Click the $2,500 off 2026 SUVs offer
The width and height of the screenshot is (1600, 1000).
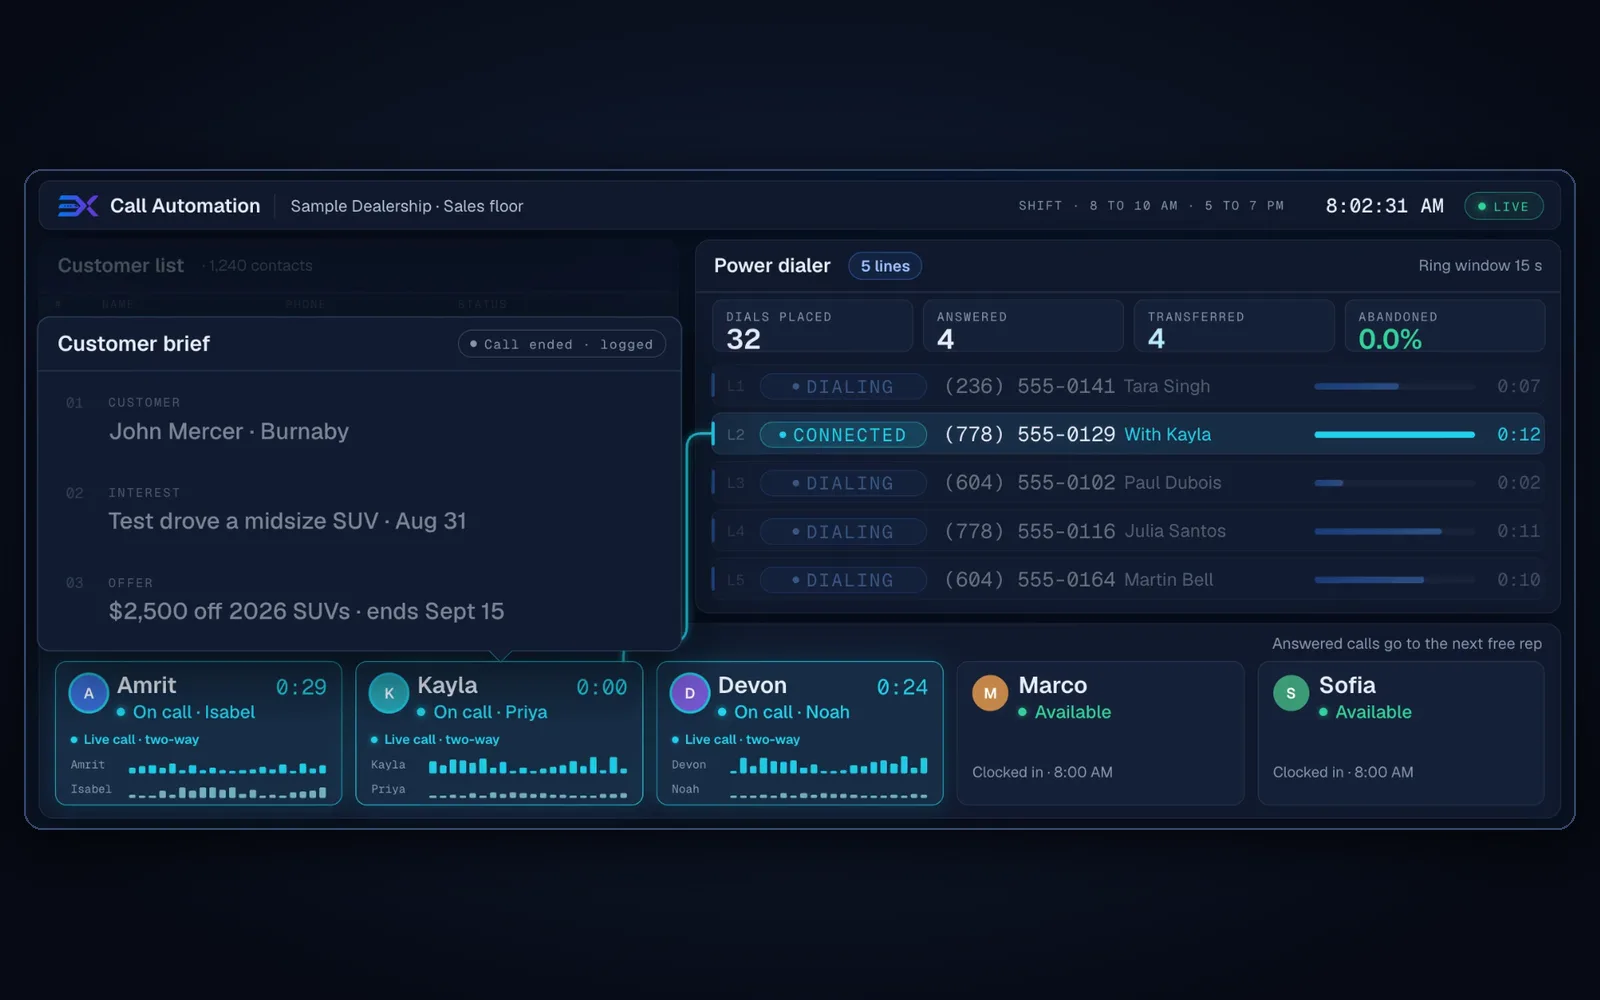click(x=306, y=611)
